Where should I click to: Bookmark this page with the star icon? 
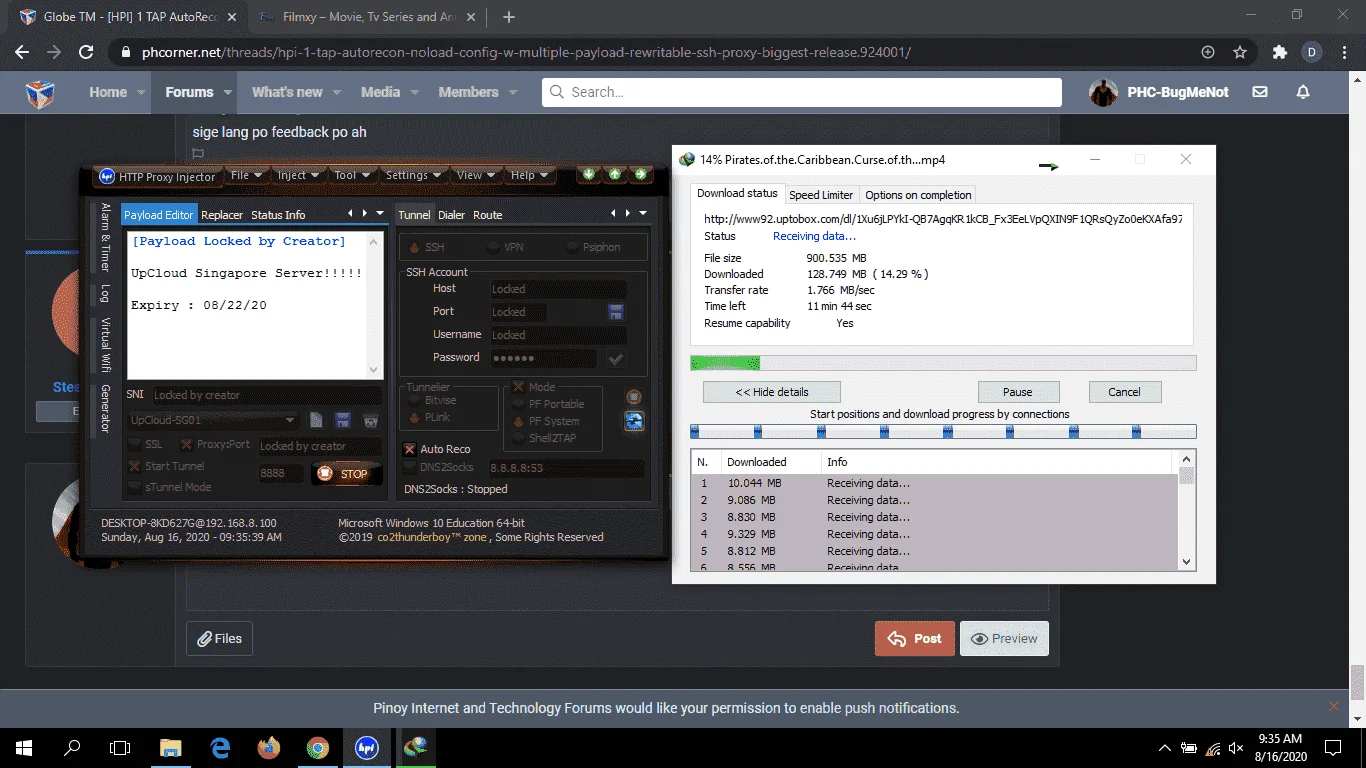(x=1240, y=52)
